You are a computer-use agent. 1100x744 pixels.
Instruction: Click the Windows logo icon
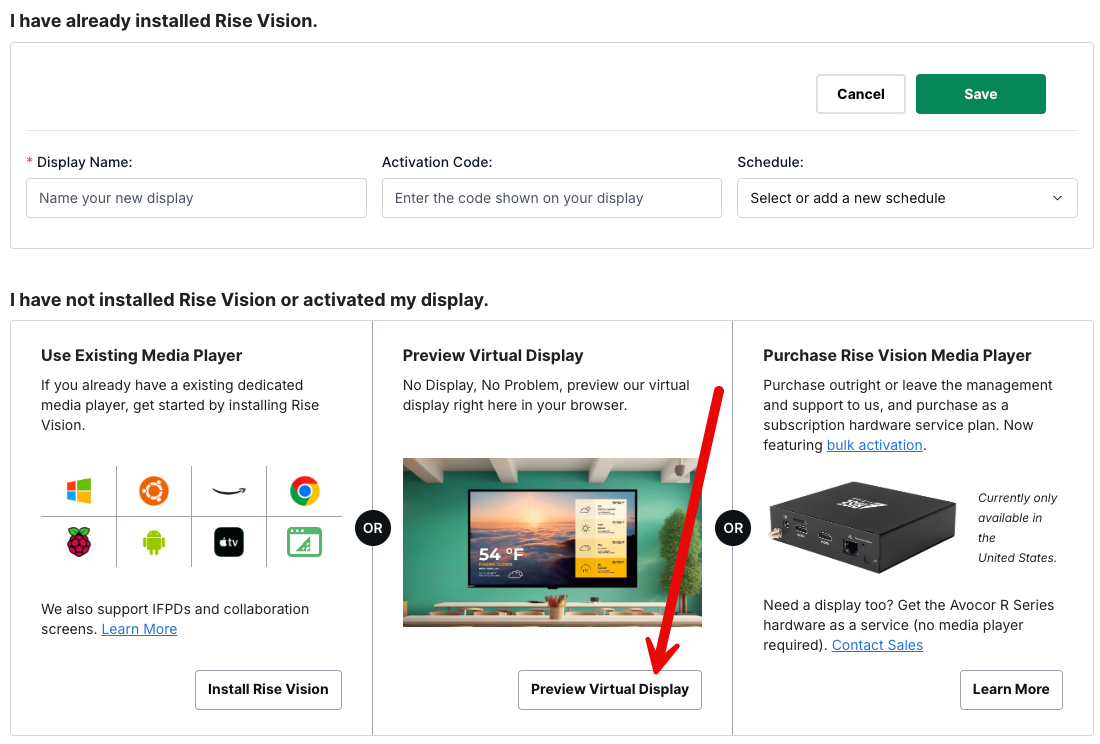point(79,491)
